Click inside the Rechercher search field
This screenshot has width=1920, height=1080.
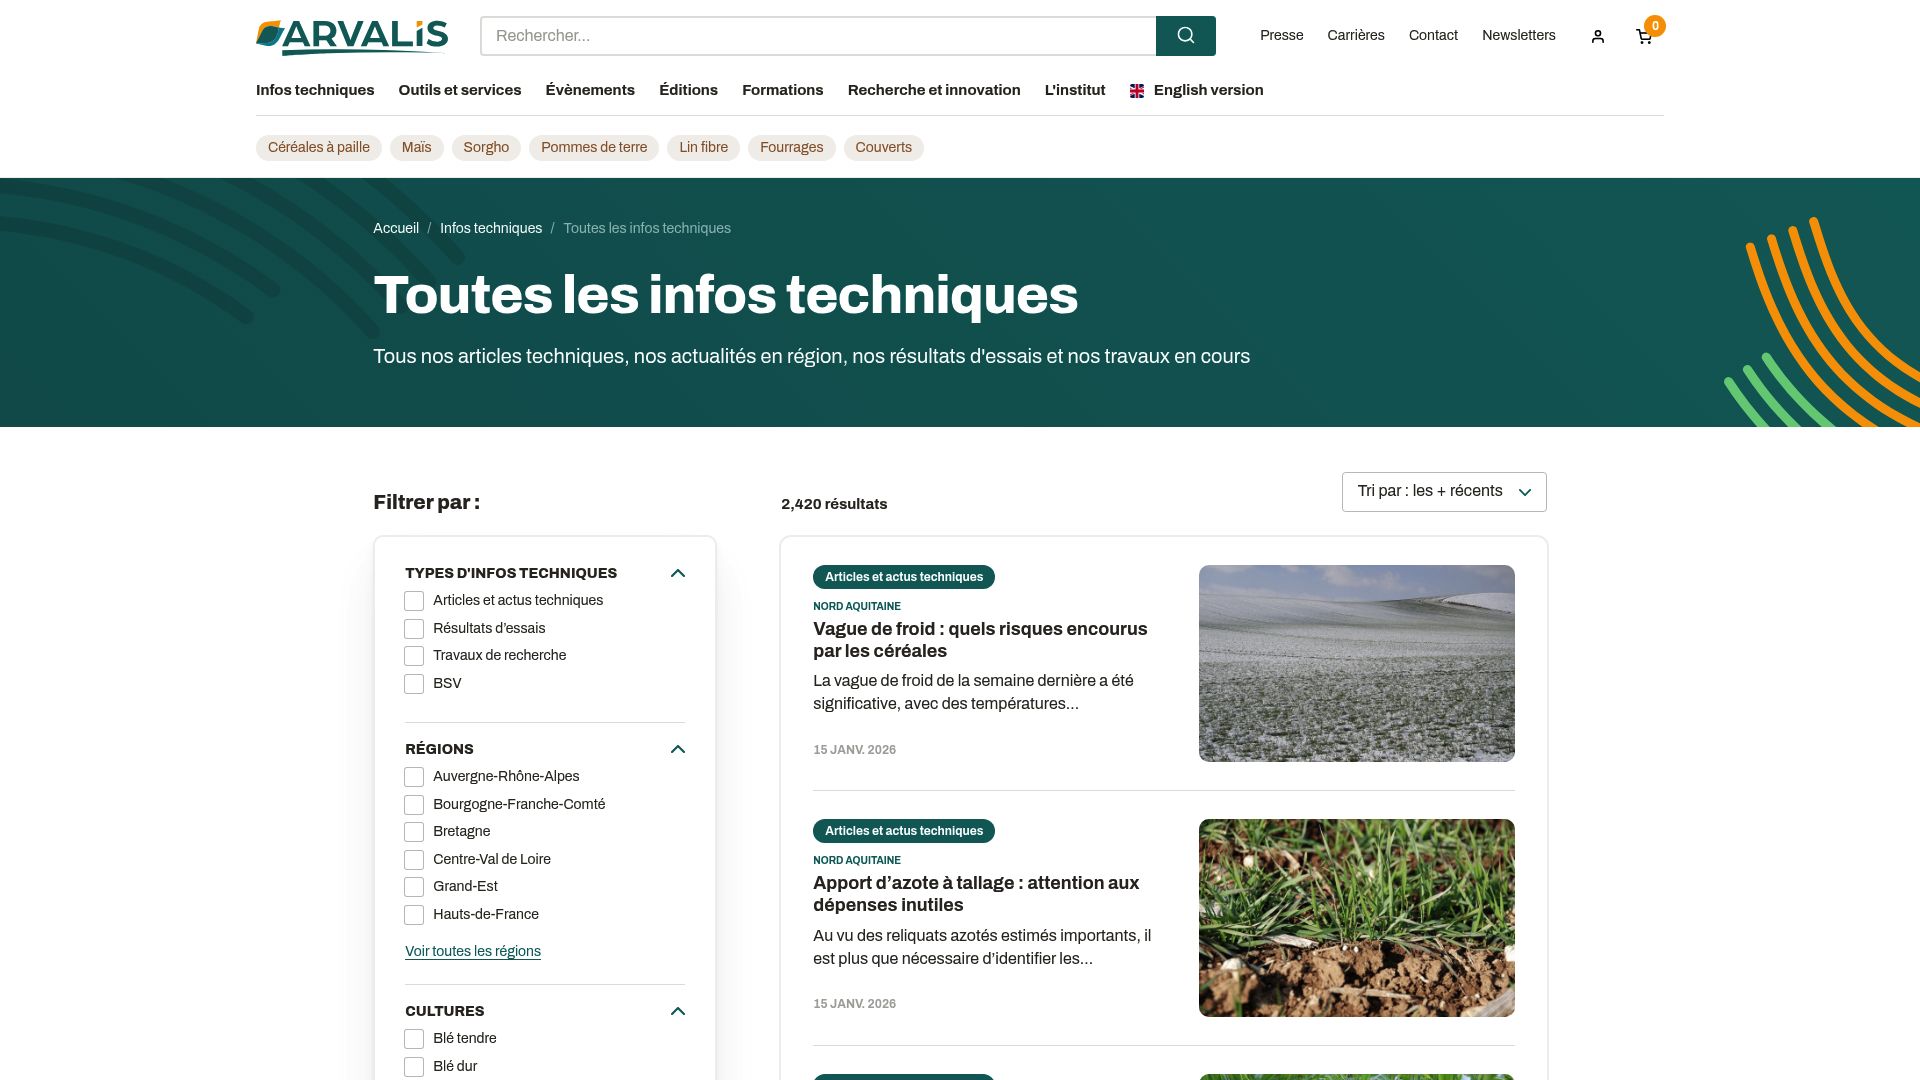818,35
